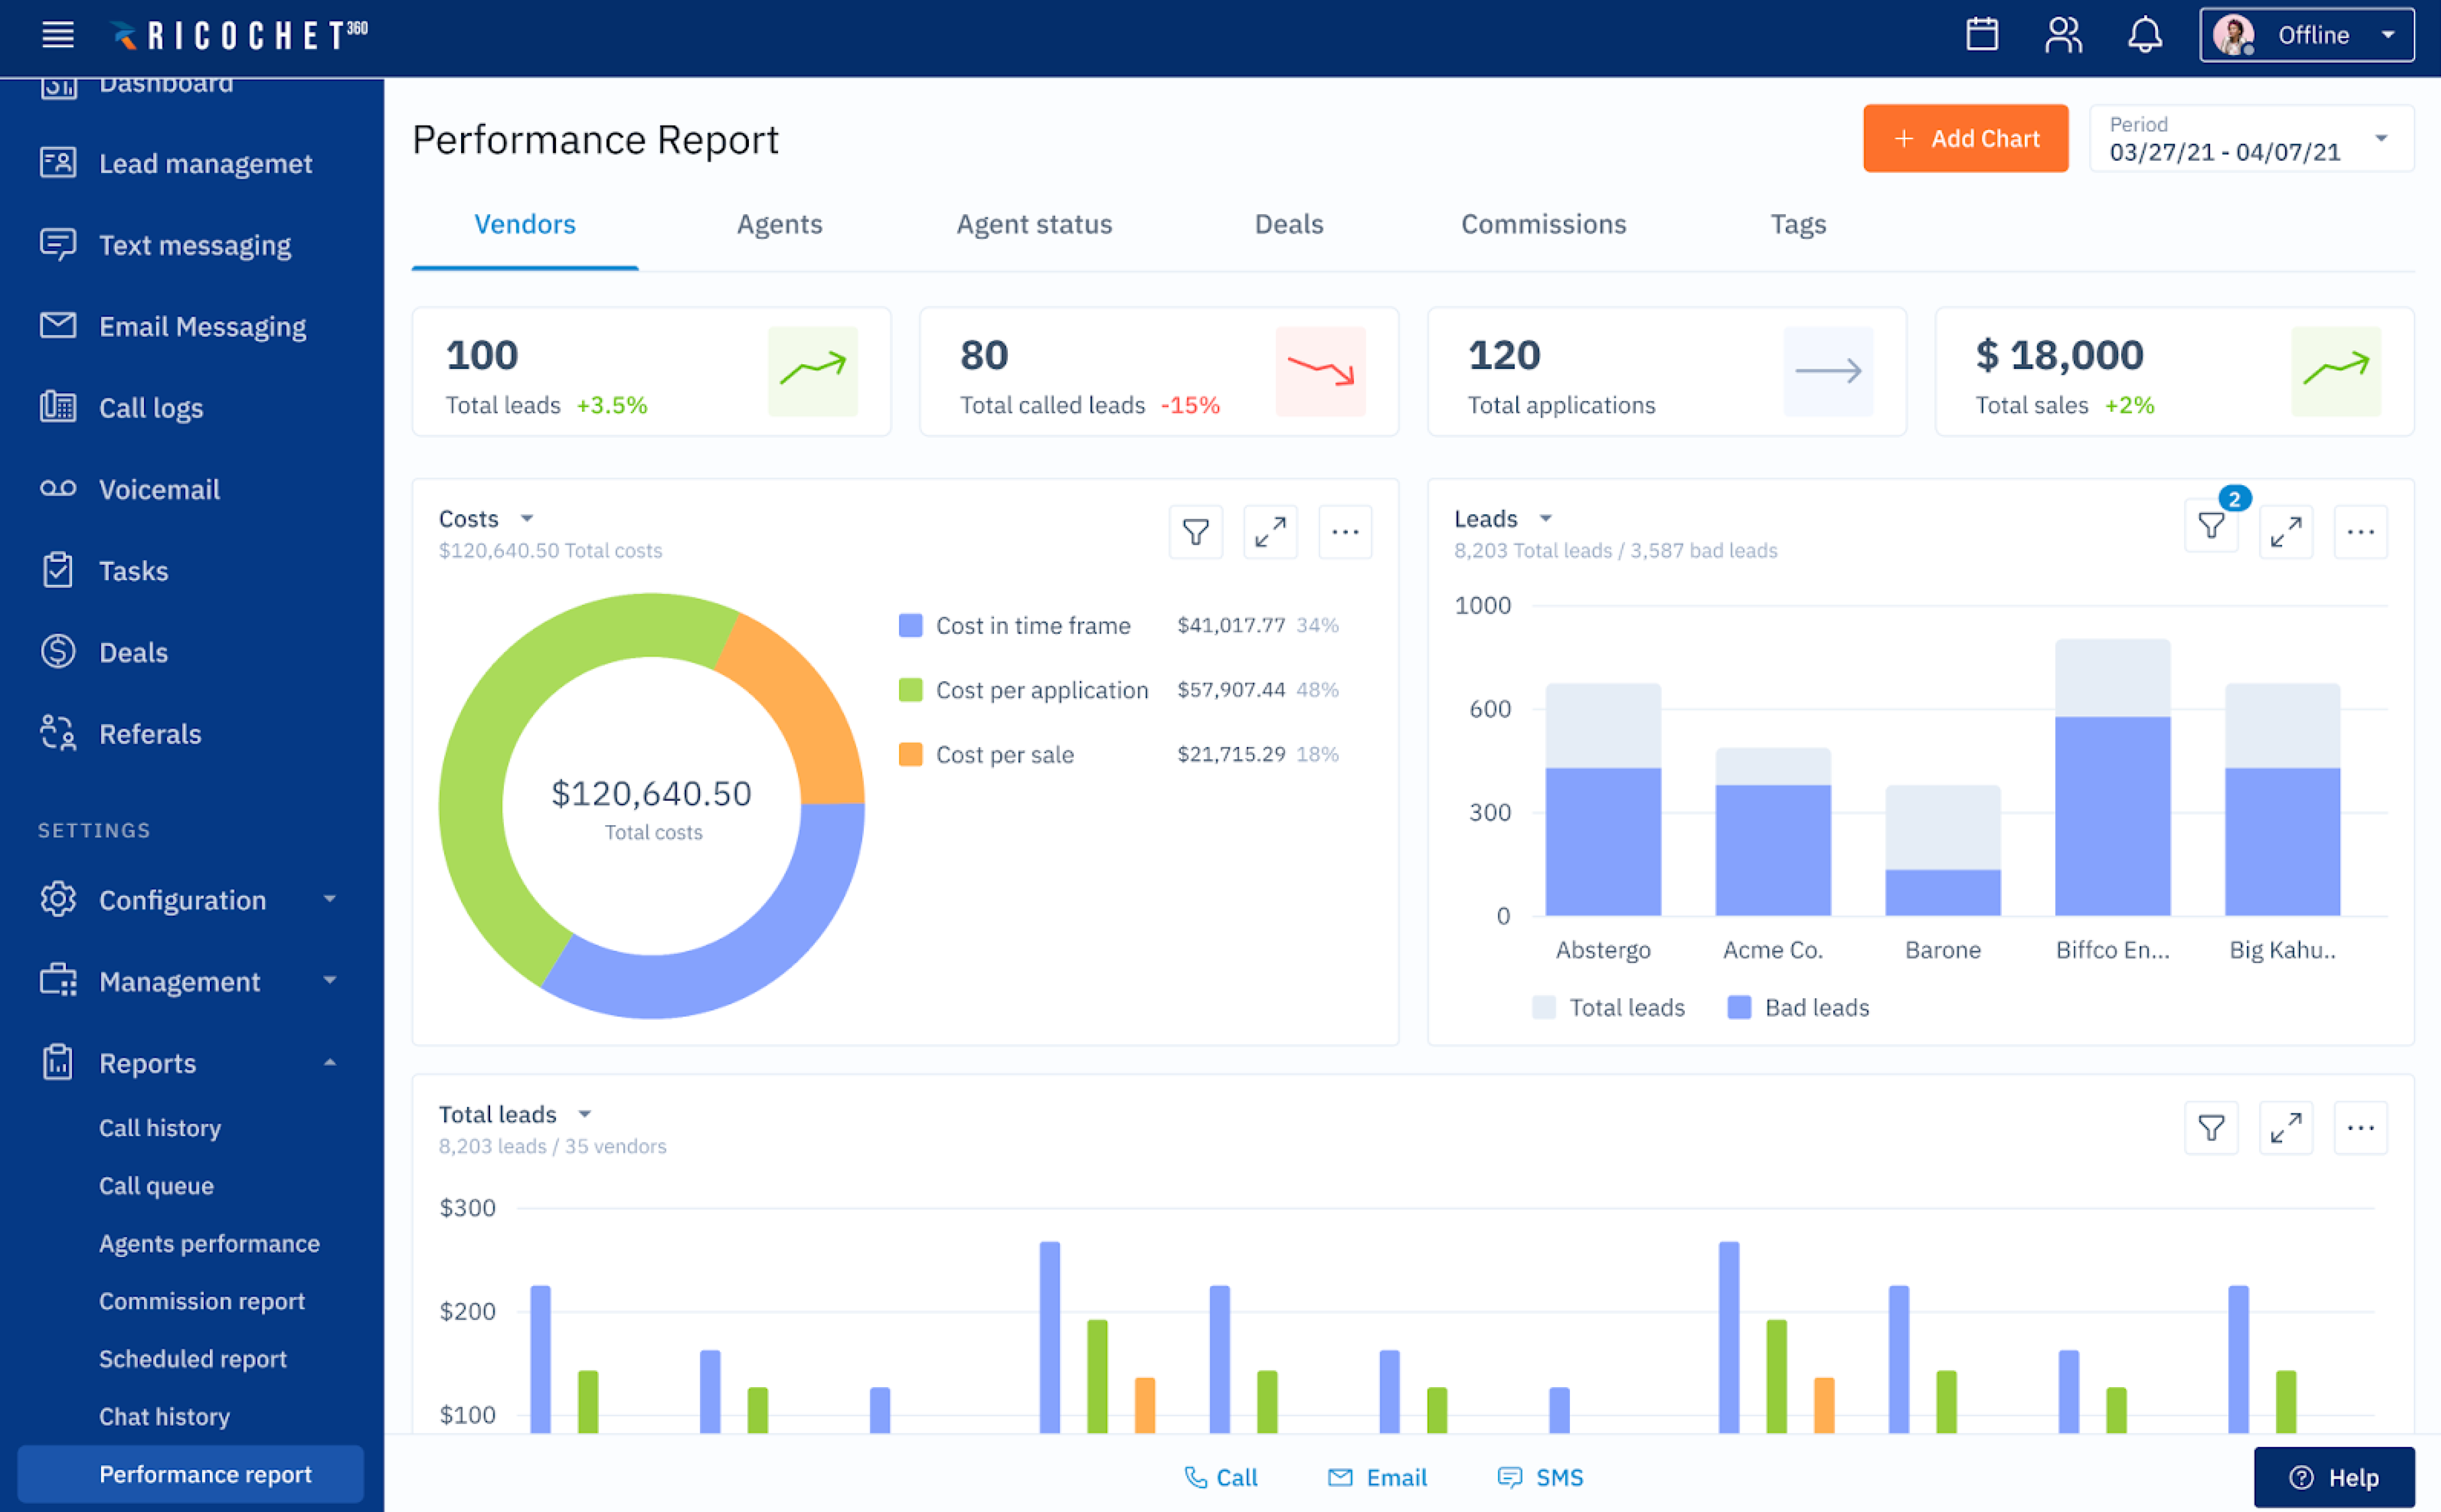Click the filter icon on the Costs chart
Image resolution: width=2441 pixels, height=1512 pixels.
pyautogui.click(x=1195, y=531)
